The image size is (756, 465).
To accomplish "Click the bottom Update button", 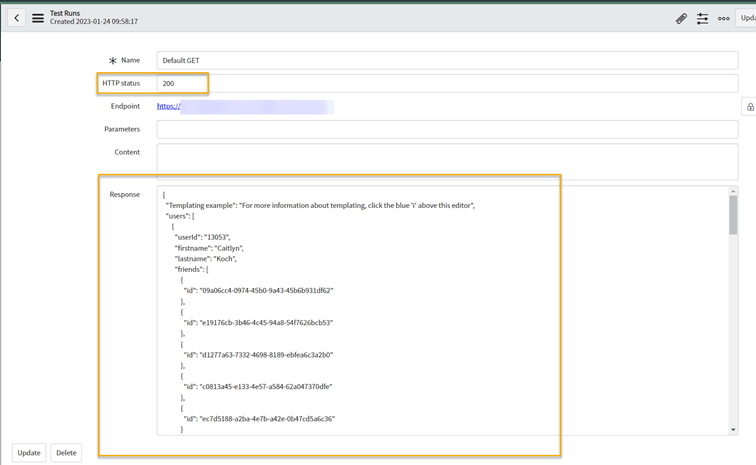I will [29, 453].
